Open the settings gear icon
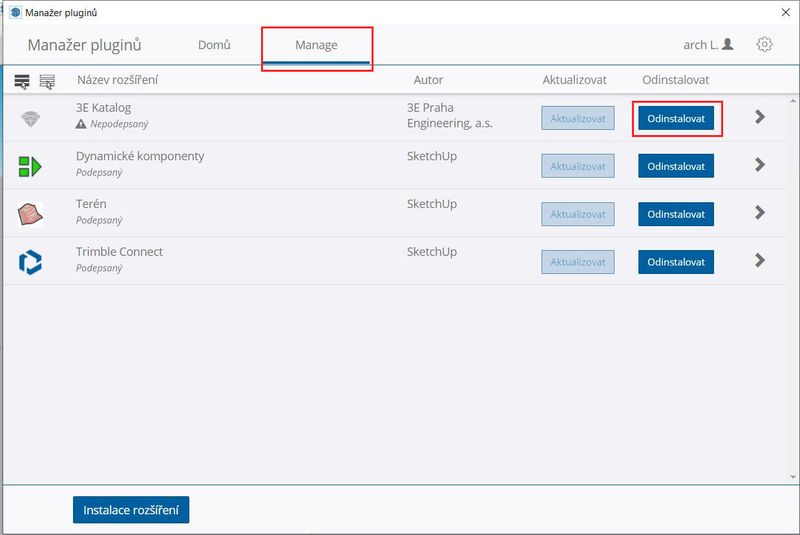The width and height of the screenshot is (800, 535). (x=764, y=44)
